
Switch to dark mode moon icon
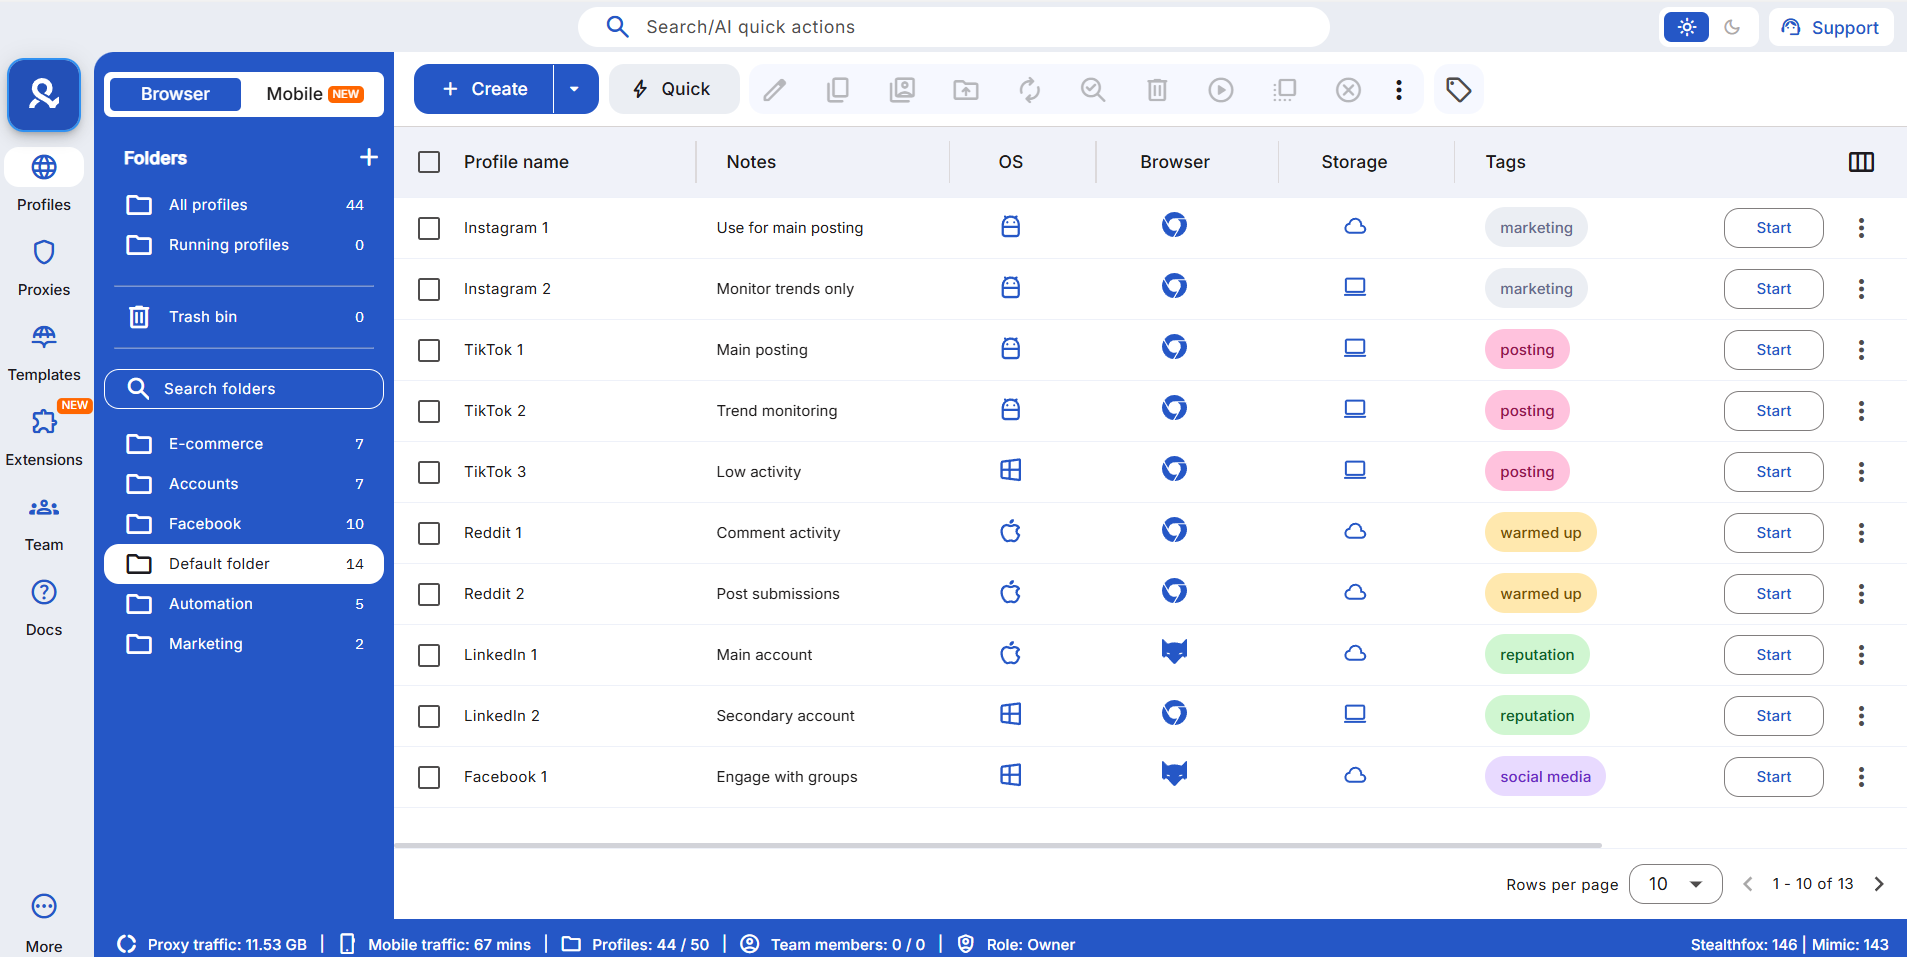pyautogui.click(x=1732, y=27)
